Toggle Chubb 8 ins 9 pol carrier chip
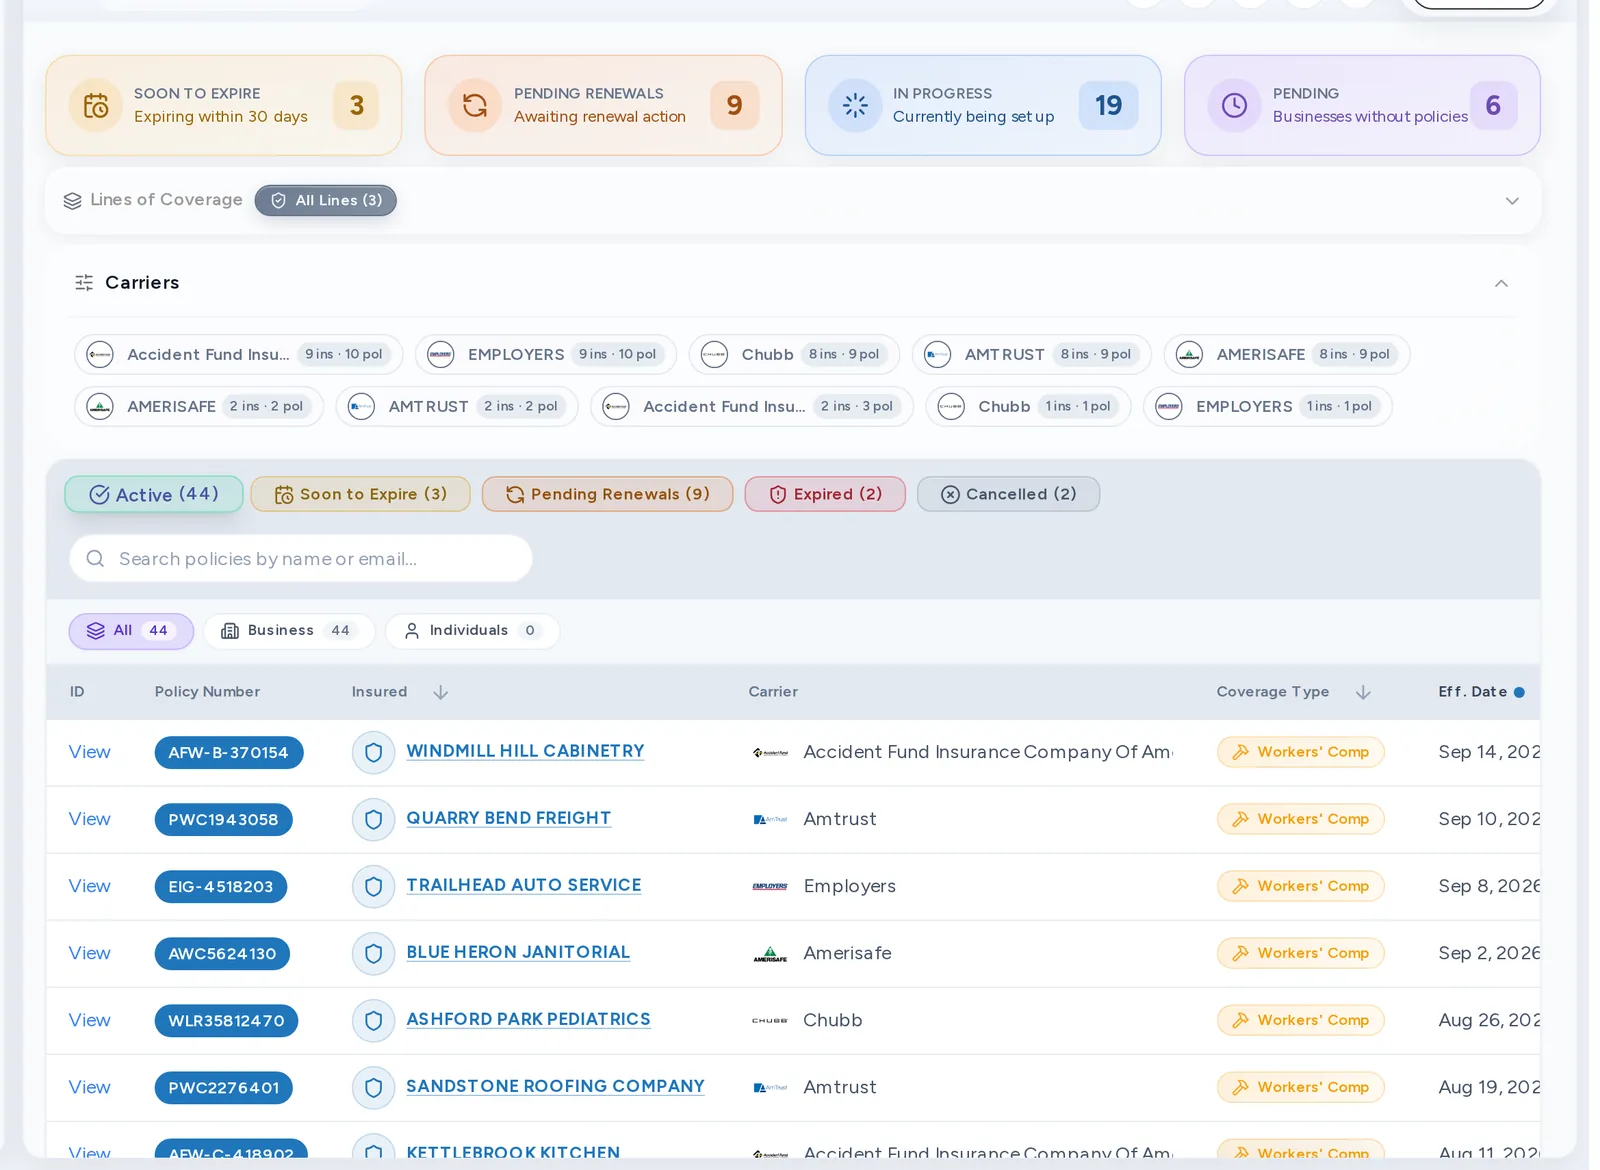This screenshot has height=1170, width=1600. [x=794, y=354]
